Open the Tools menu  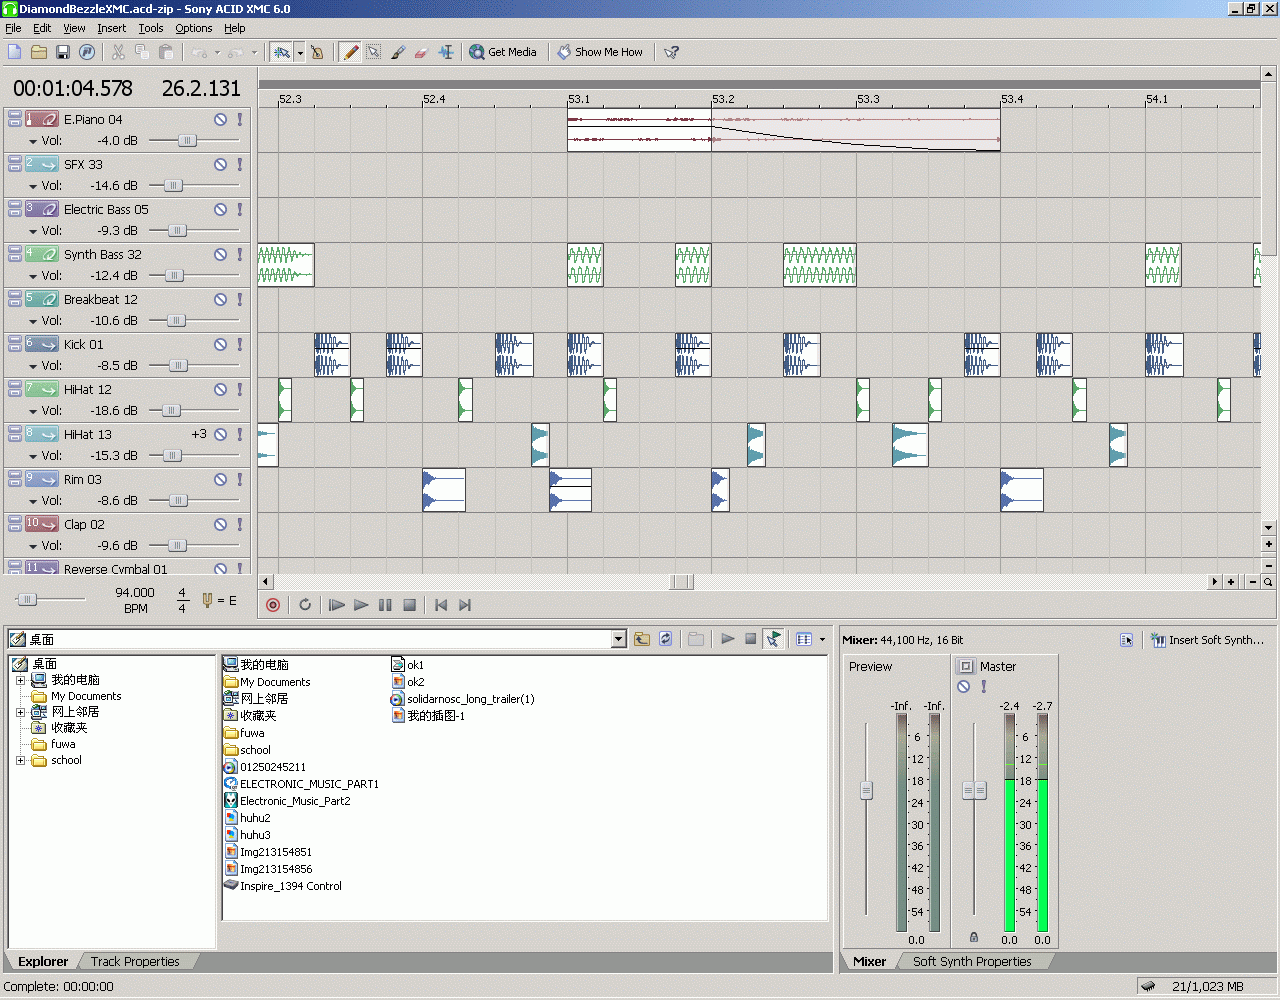pos(150,28)
